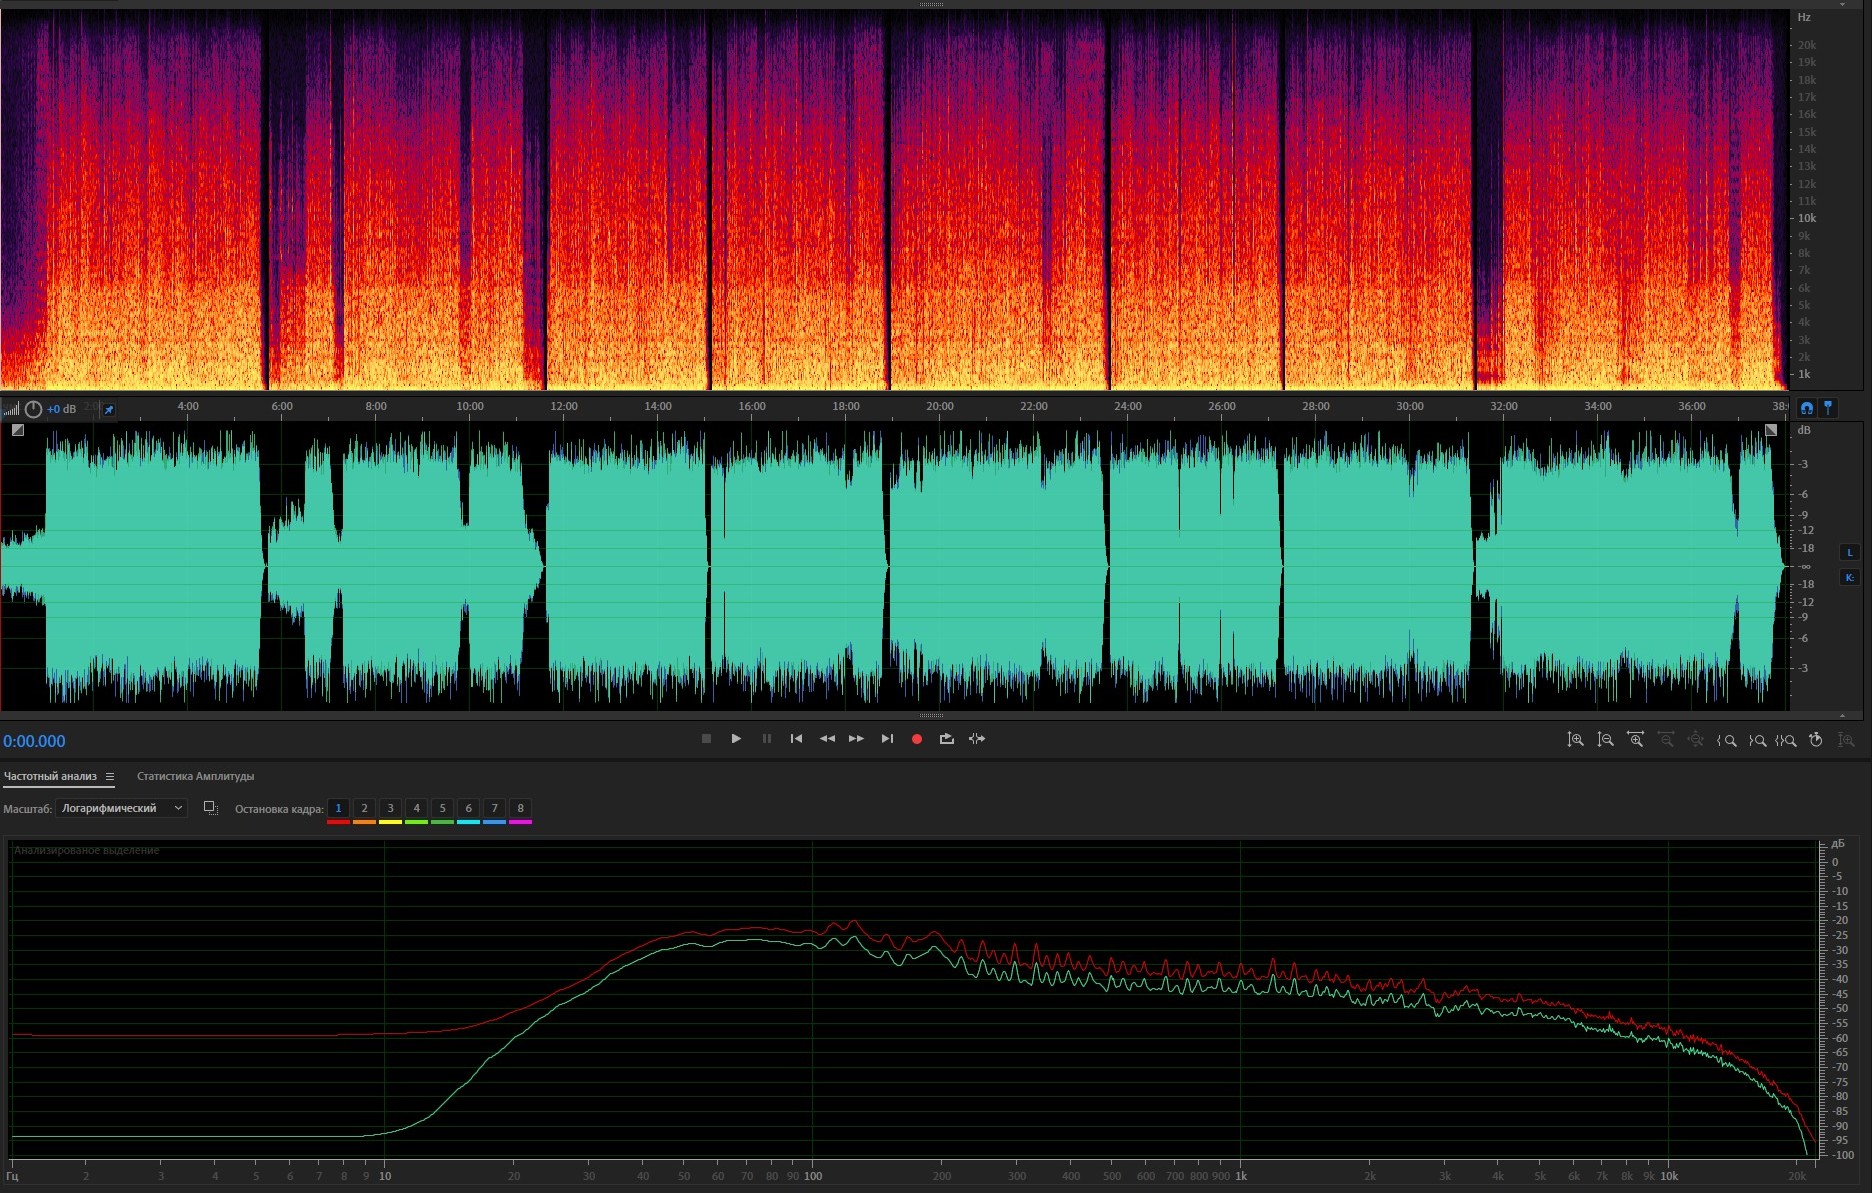Jump to the previous marker in transport
The image size is (1872, 1193).
coord(796,739)
